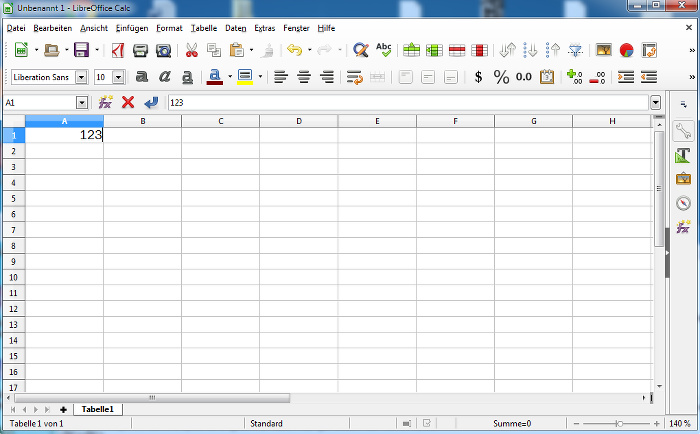Screen dimensions: 700x434
Task: Select column C header
Action: click(x=221, y=121)
